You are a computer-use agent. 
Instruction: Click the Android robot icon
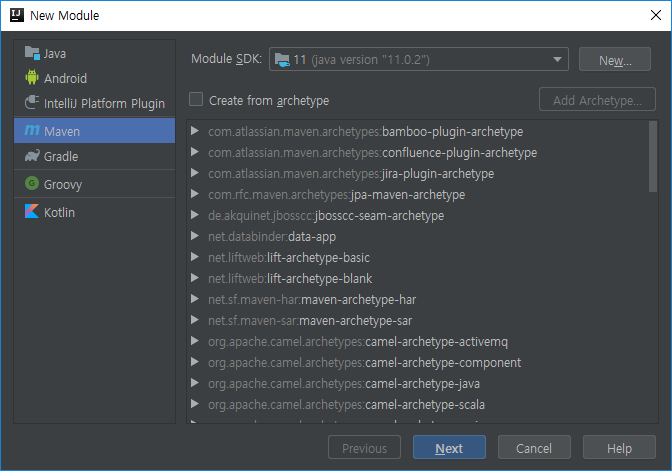coord(32,78)
